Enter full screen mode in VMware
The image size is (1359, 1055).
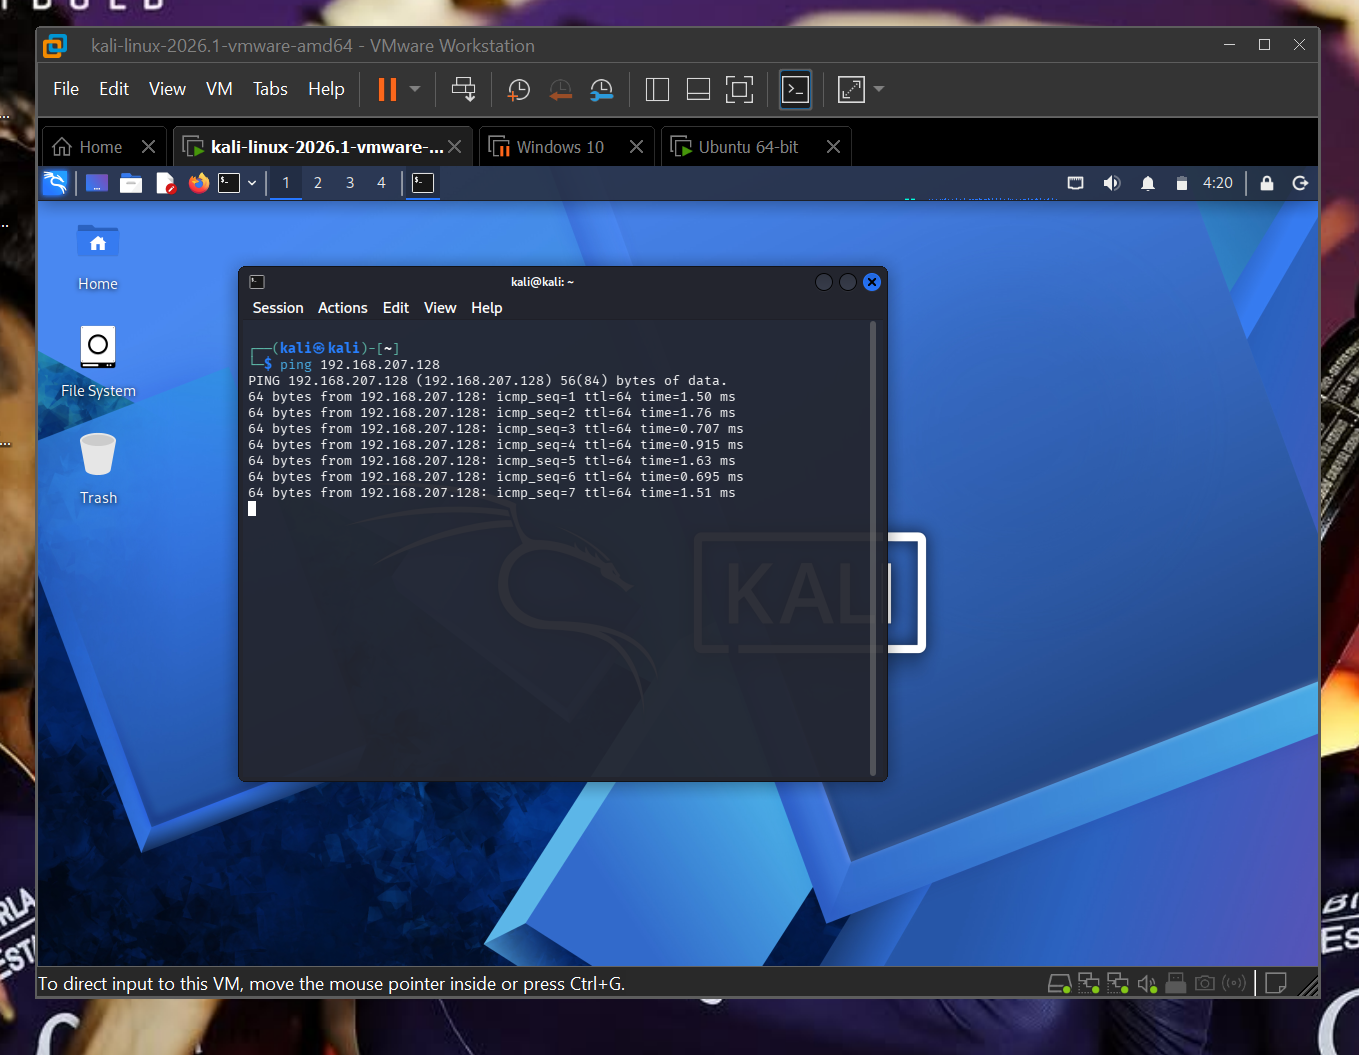pos(739,89)
